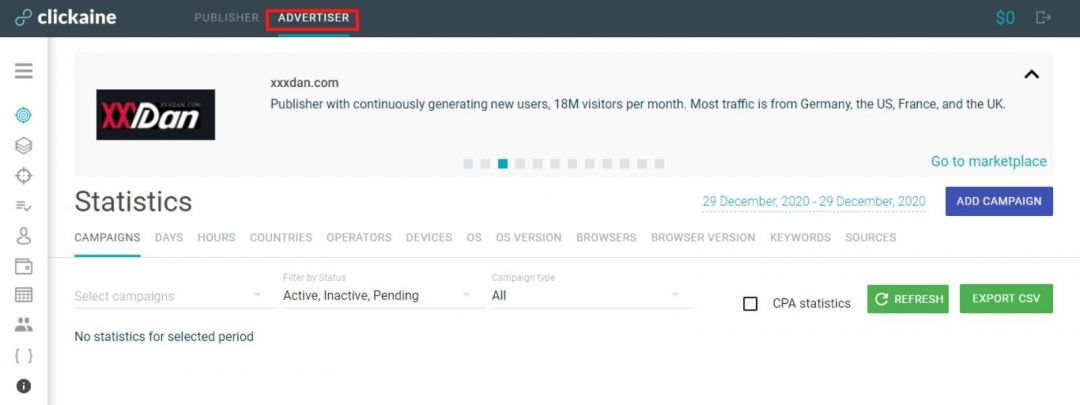Screen dimensions: 1080x405
Task: Open the Select campaigns dropdown
Action: [x=168, y=296]
